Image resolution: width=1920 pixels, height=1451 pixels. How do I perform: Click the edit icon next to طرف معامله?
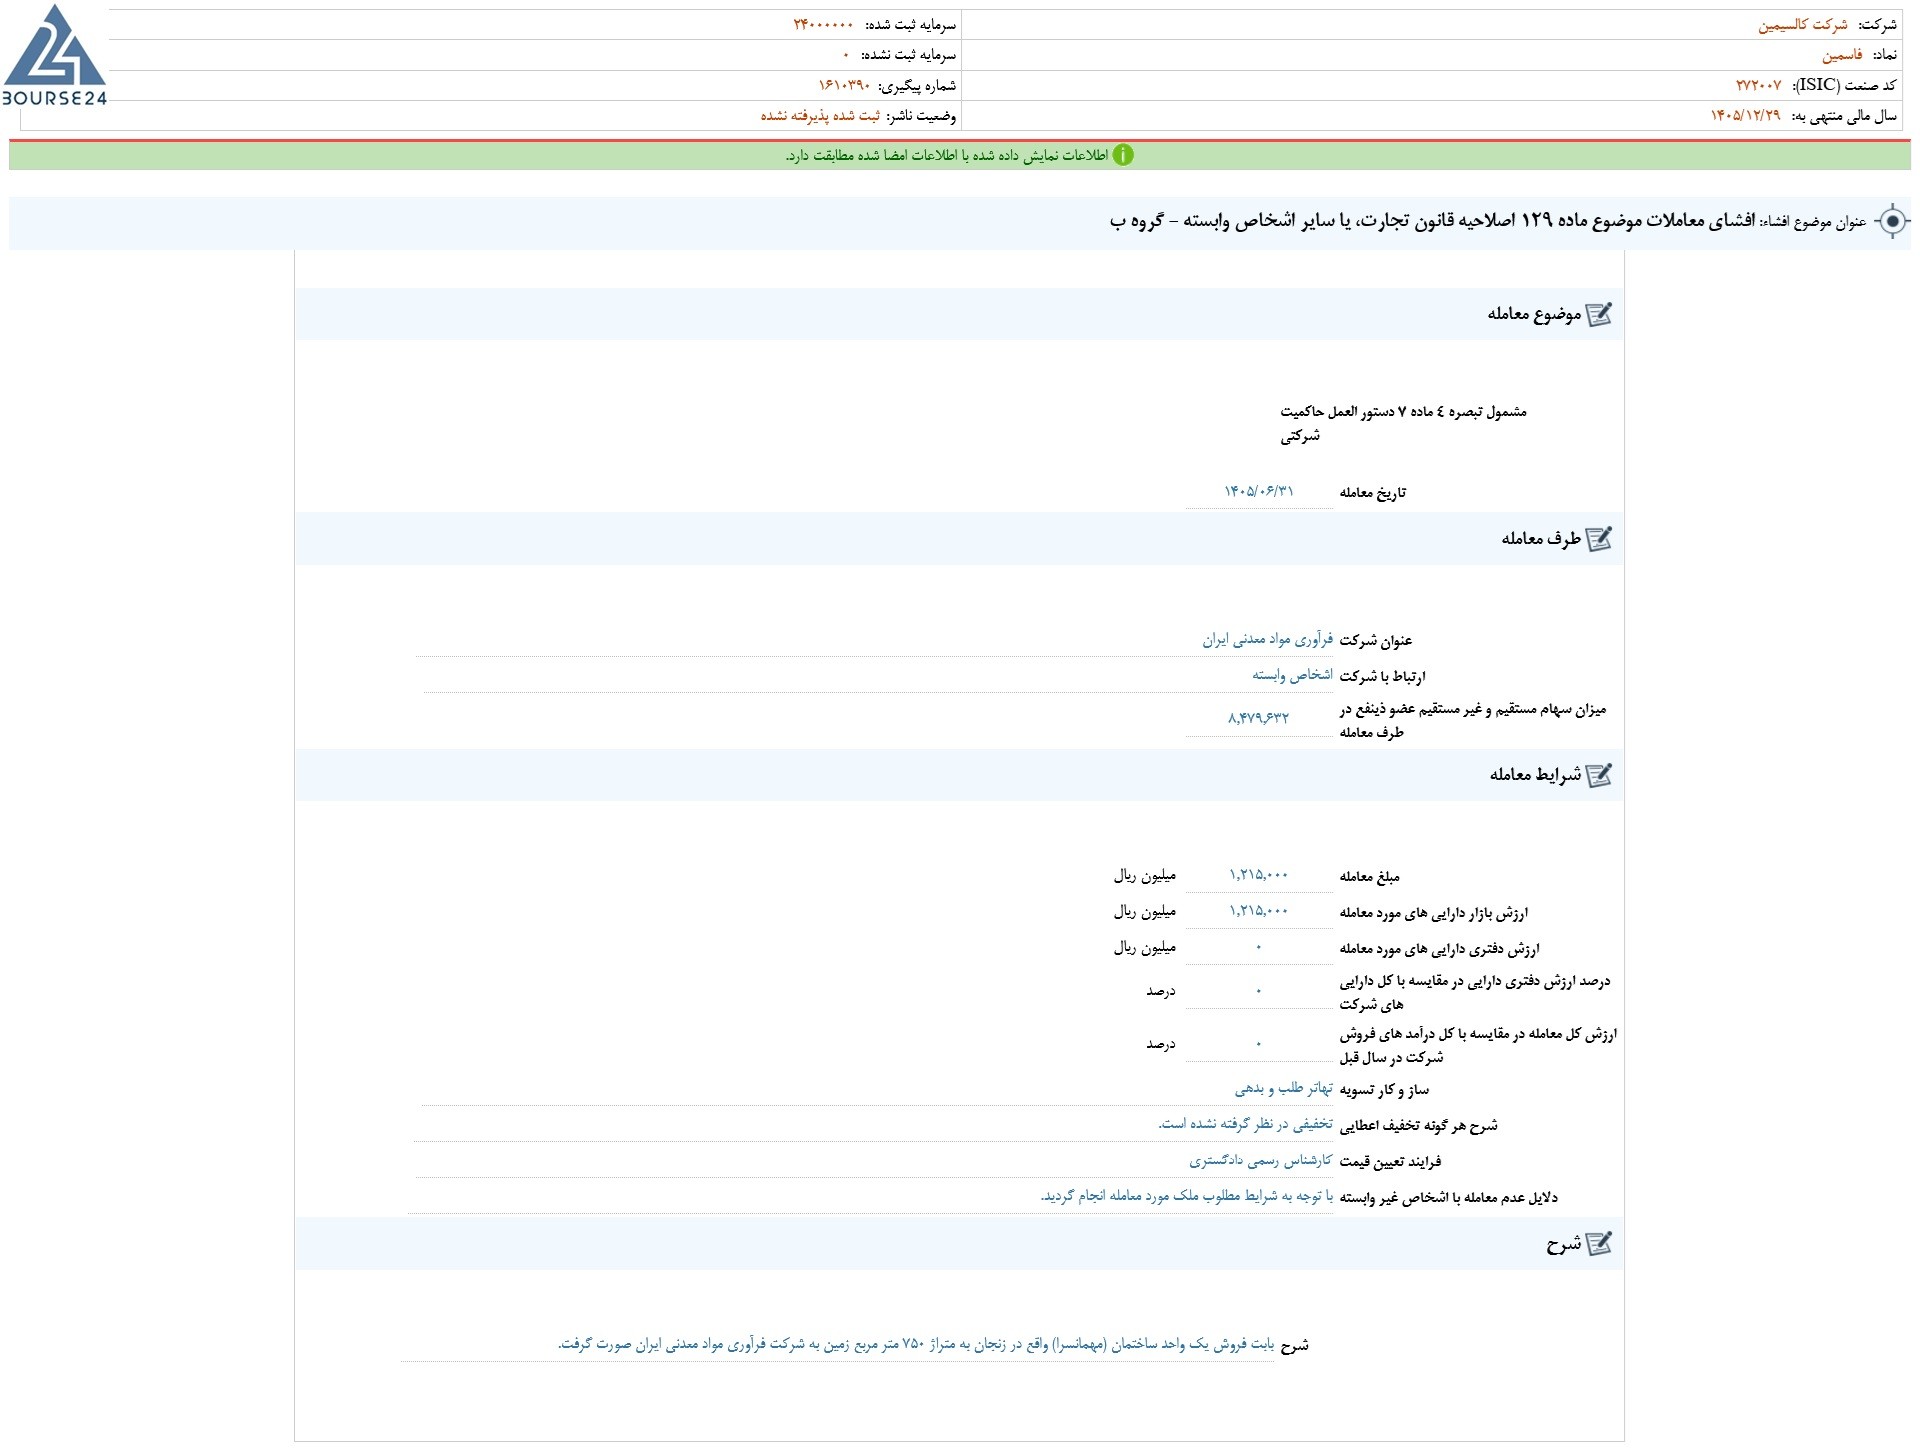pyautogui.click(x=1600, y=539)
